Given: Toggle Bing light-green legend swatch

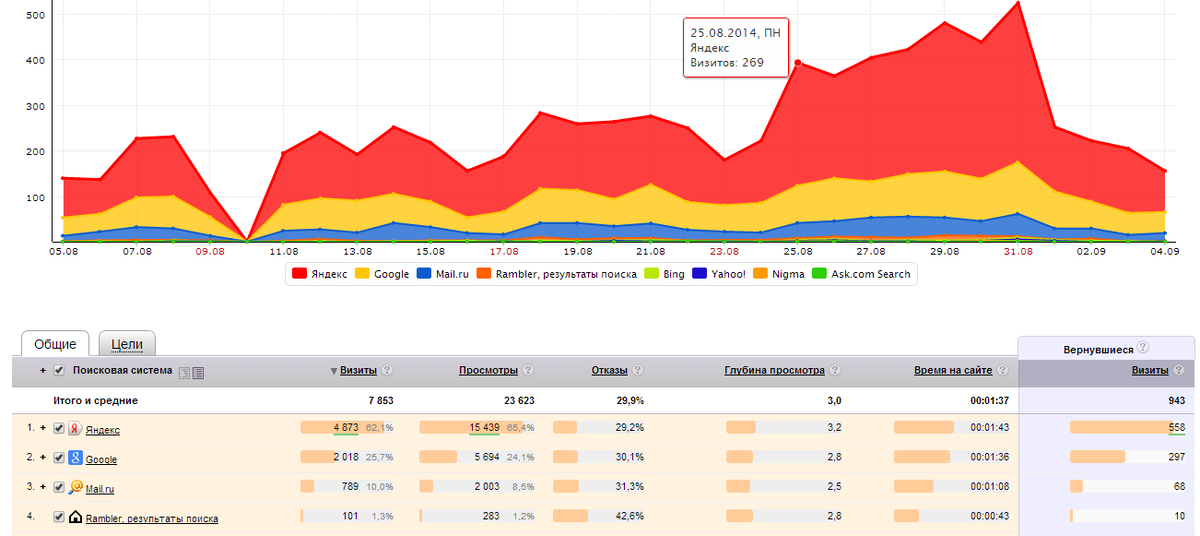Looking at the screenshot, I should pyautogui.click(x=652, y=273).
